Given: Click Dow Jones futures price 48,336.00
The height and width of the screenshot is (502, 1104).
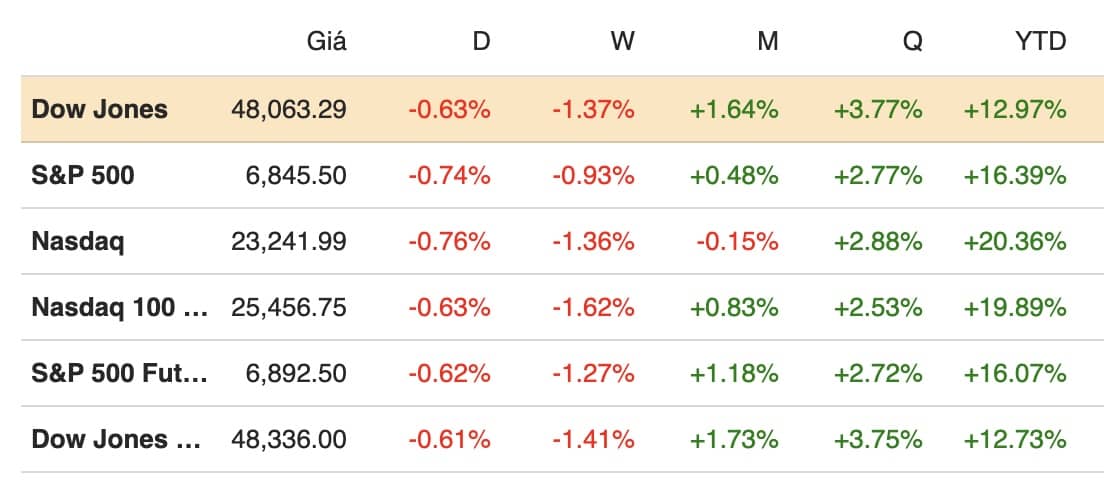Looking at the screenshot, I should coord(288,439).
